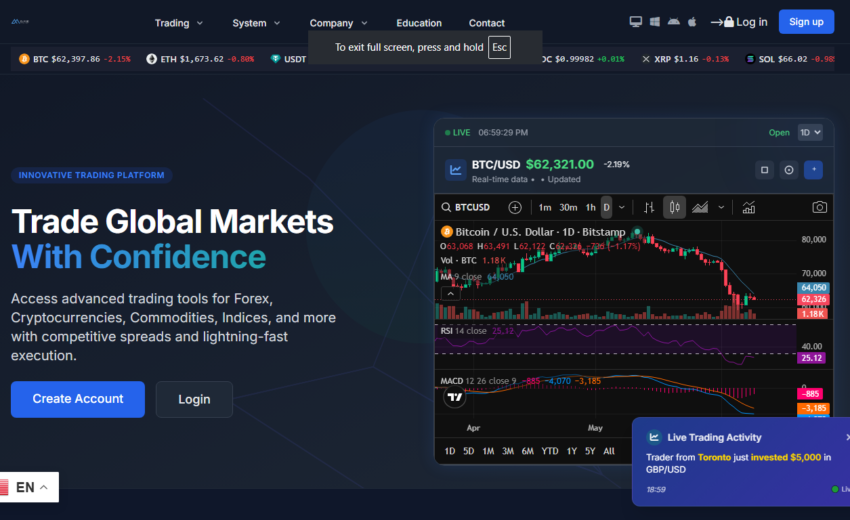Image resolution: width=850 pixels, height=520 pixels.
Task: Open the Indicators chart icon
Action: point(749,207)
